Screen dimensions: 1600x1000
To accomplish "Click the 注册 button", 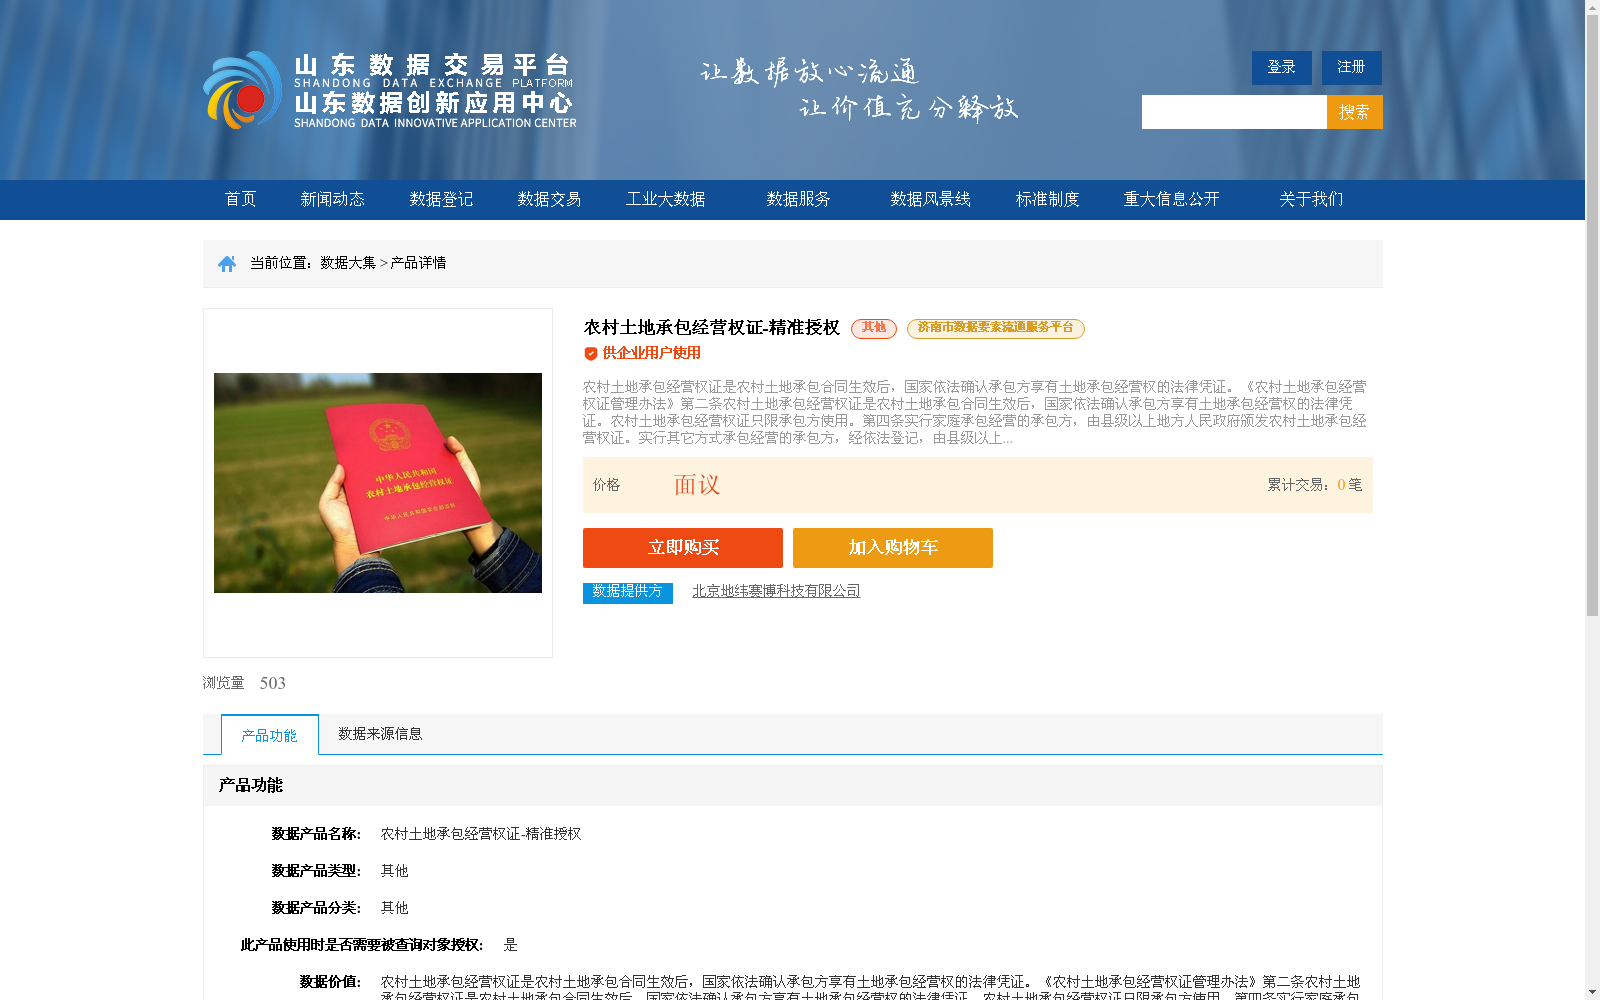I will (x=1352, y=68).
